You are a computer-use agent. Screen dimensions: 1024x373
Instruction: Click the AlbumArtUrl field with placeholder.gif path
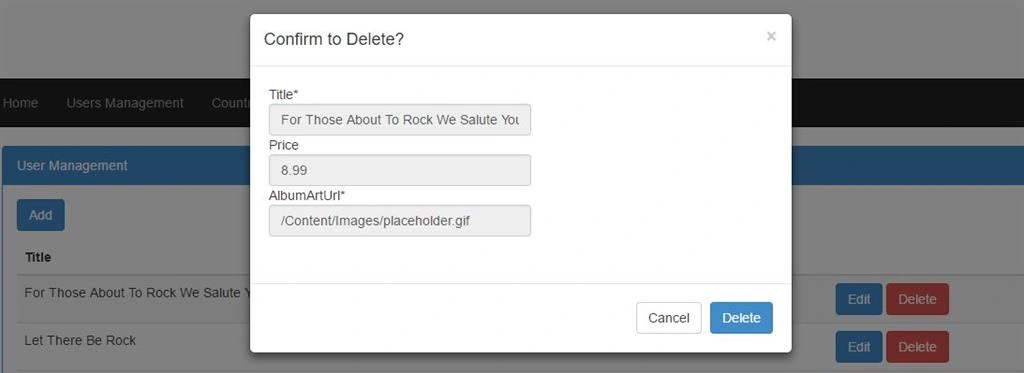(400, 221)
